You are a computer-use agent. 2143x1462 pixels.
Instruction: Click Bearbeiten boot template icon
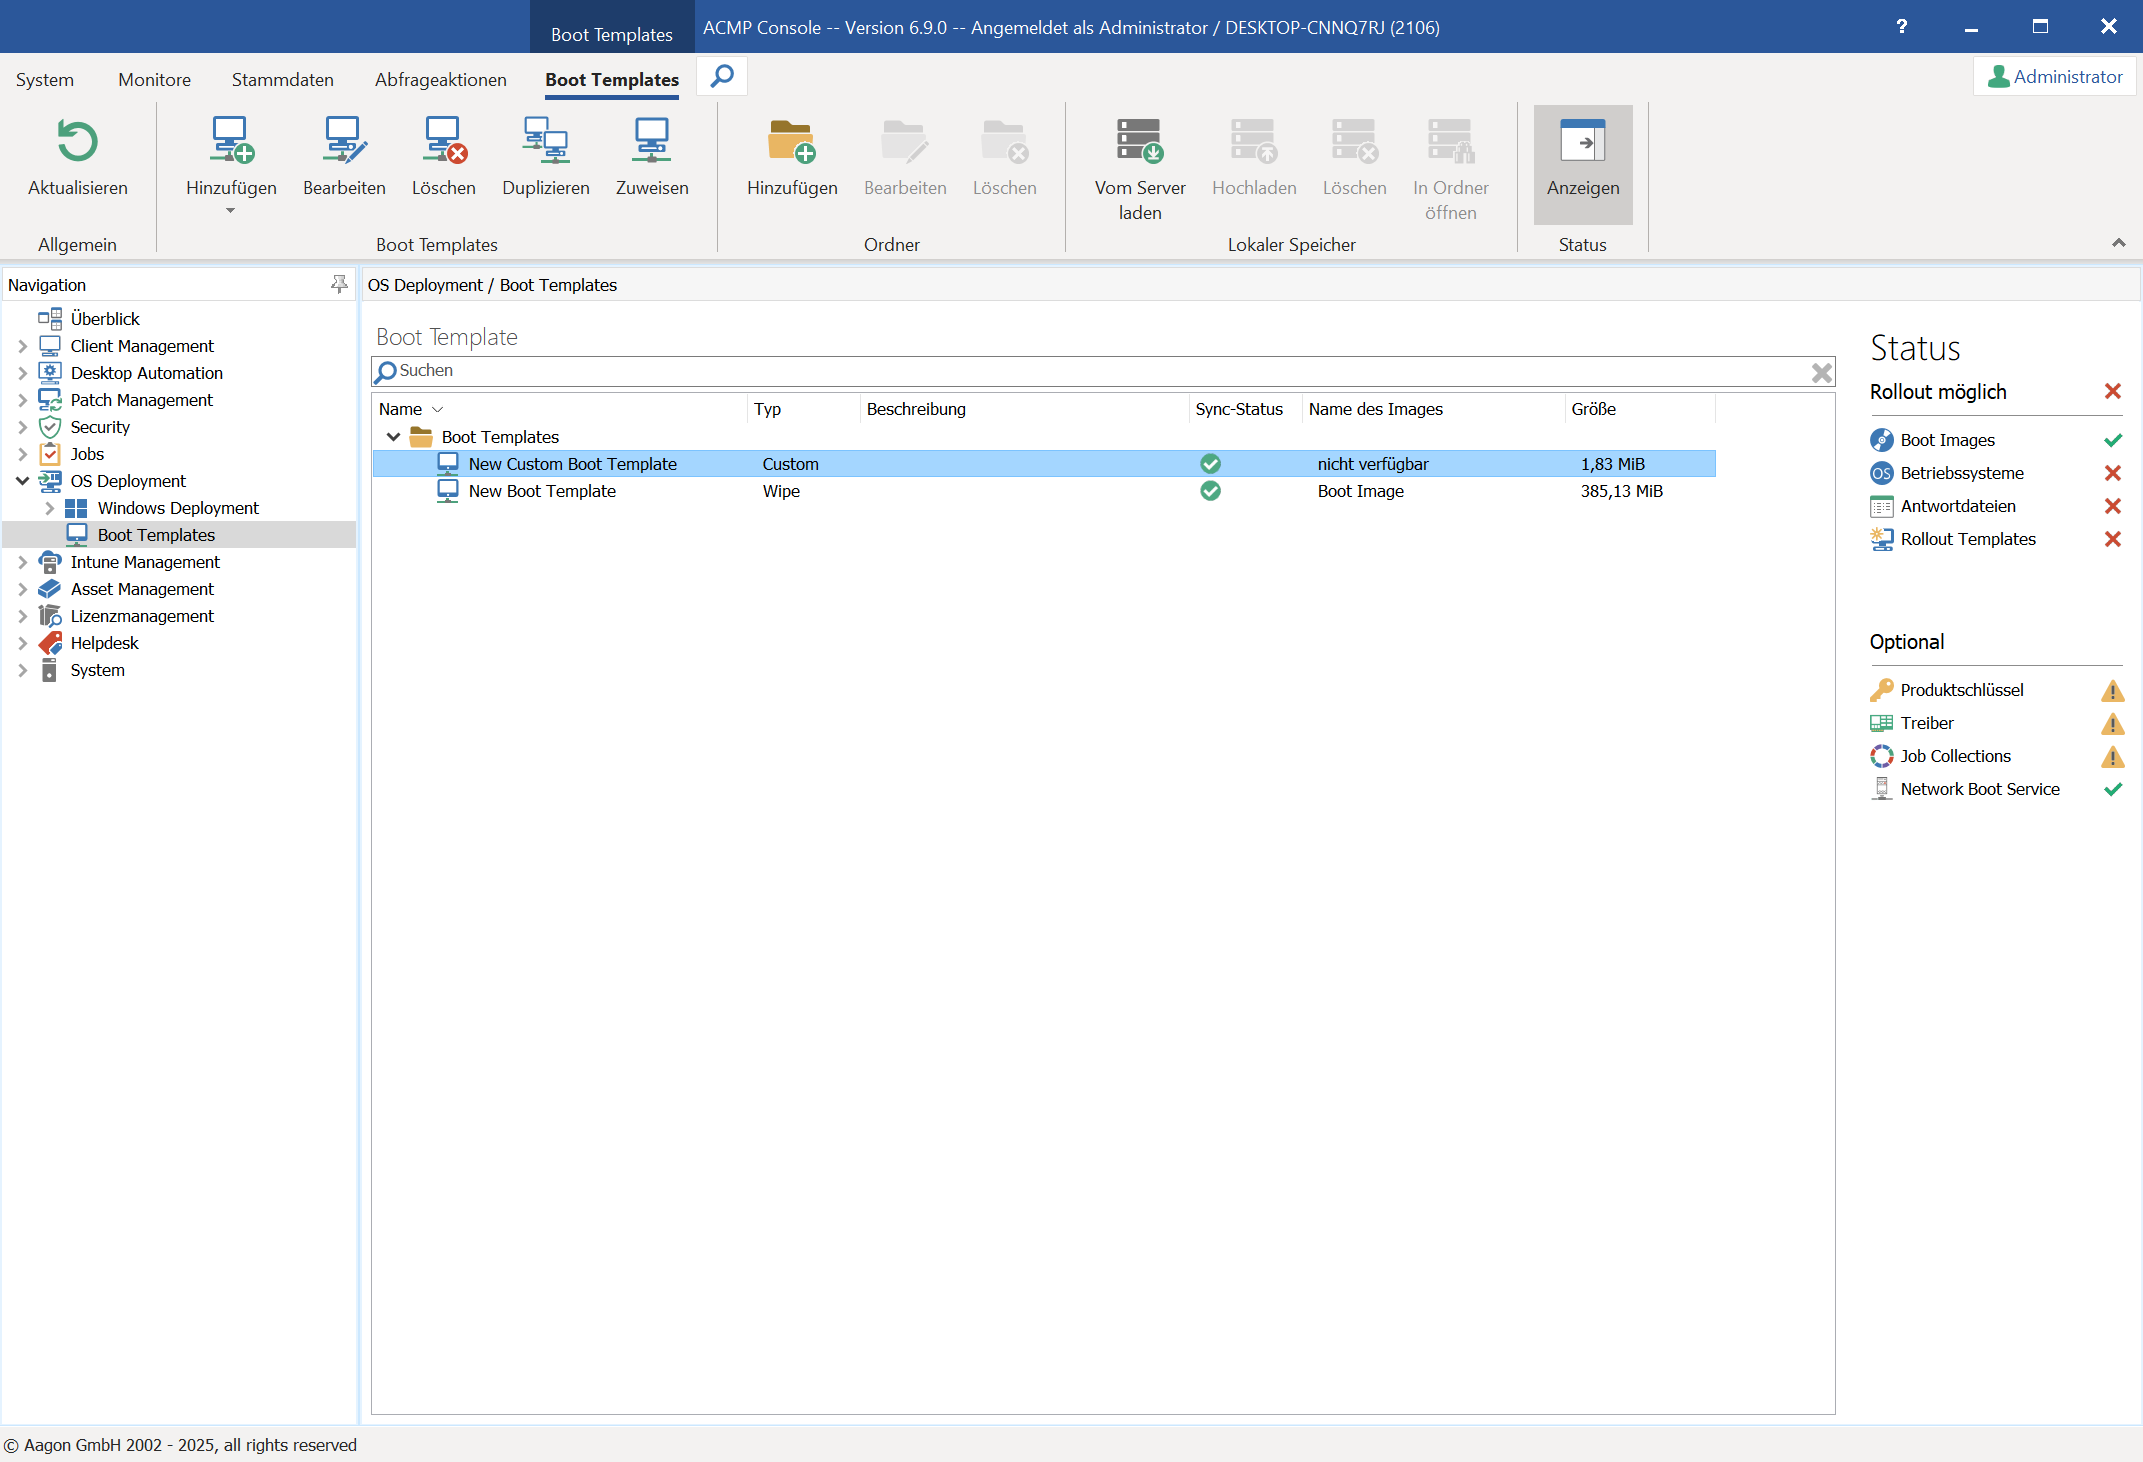344,141
